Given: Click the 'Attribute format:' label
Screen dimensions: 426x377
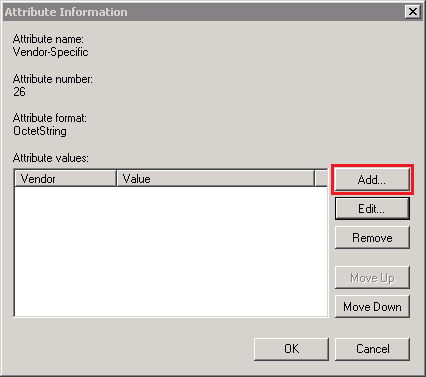Looking at the screenshot, I should [50, 118].
